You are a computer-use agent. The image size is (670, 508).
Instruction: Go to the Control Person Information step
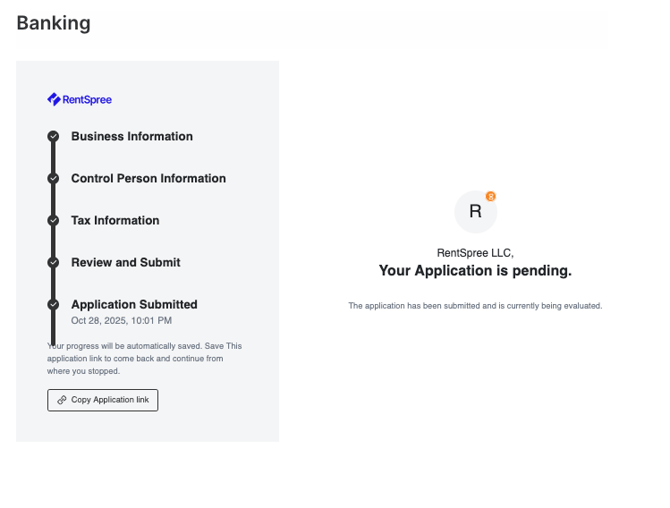pyautogui.click(x=148, y=179)
